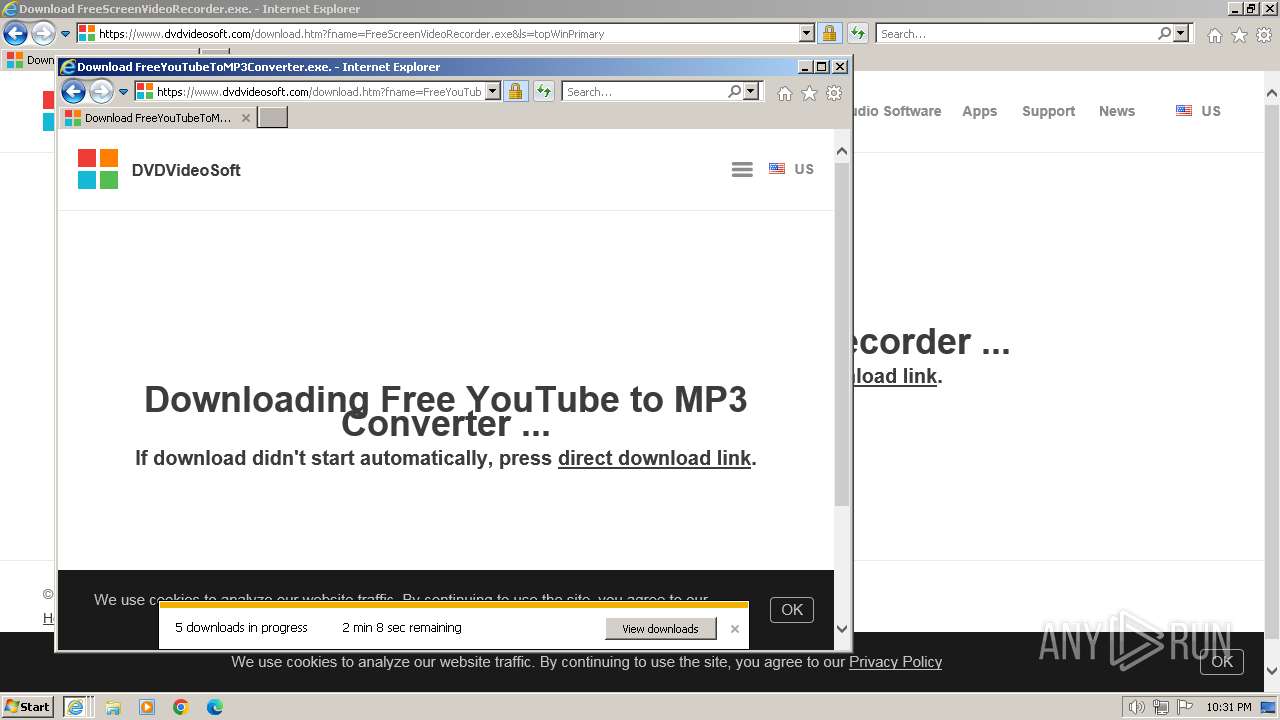The height and width of the screenshot is (720, 1280).
Task: Click front window vertical scrollbar thumb
Action: tap(842, 333)
